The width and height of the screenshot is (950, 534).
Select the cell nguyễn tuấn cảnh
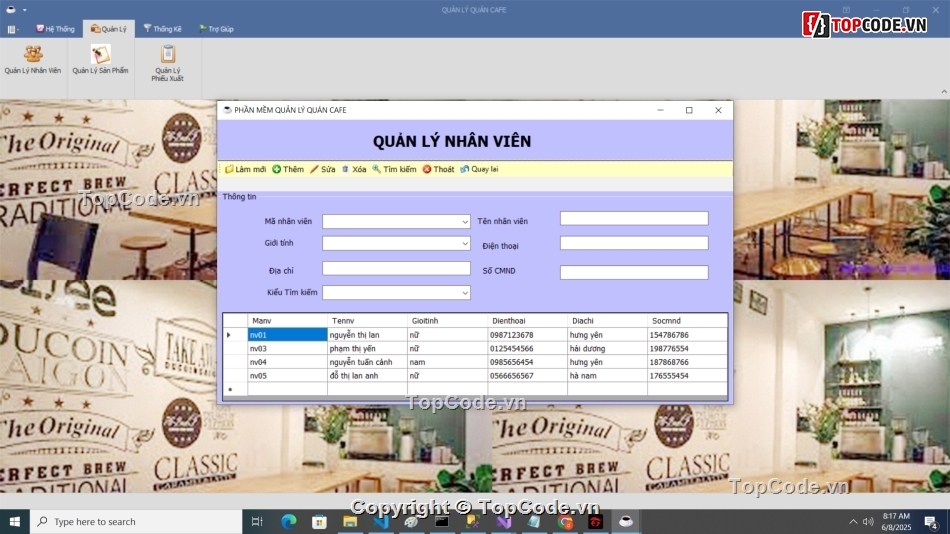[367, 362]
